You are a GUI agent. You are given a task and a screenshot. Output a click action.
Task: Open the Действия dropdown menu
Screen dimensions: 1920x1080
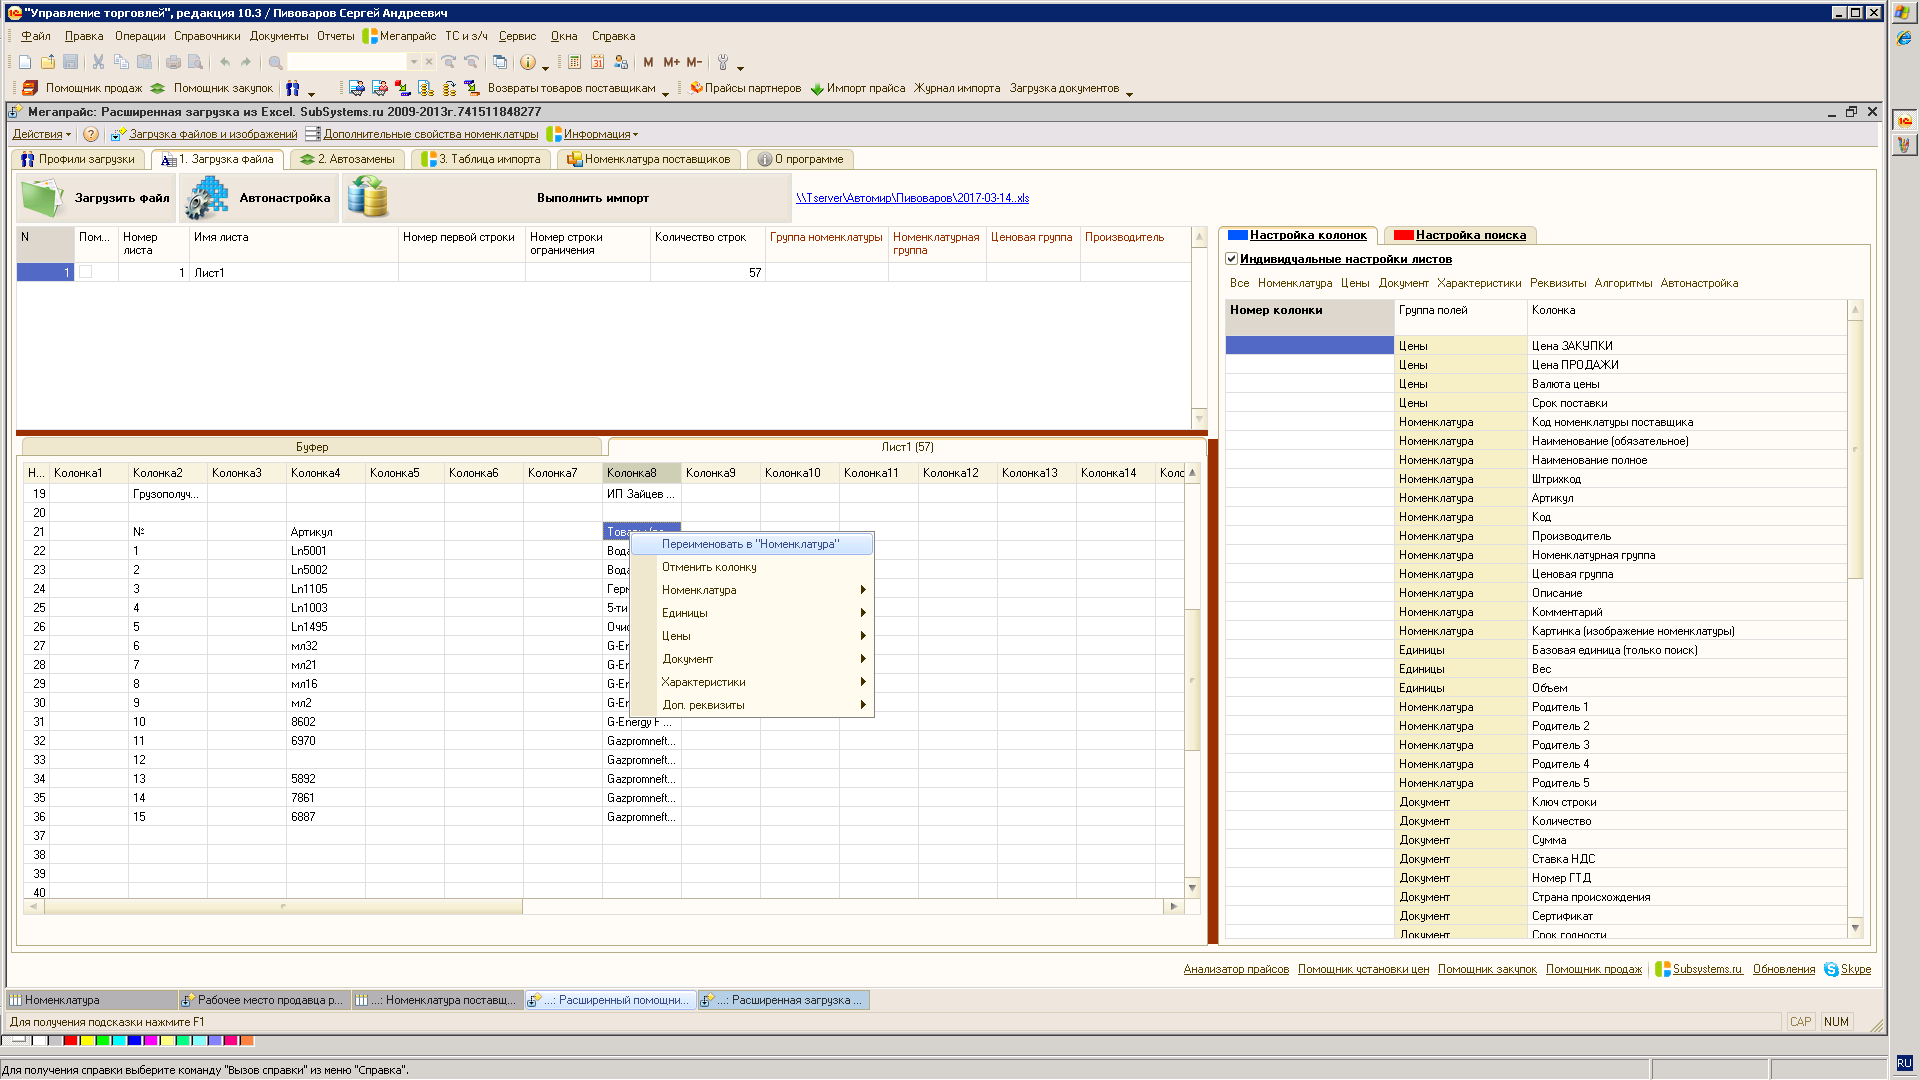coord(42,134)
